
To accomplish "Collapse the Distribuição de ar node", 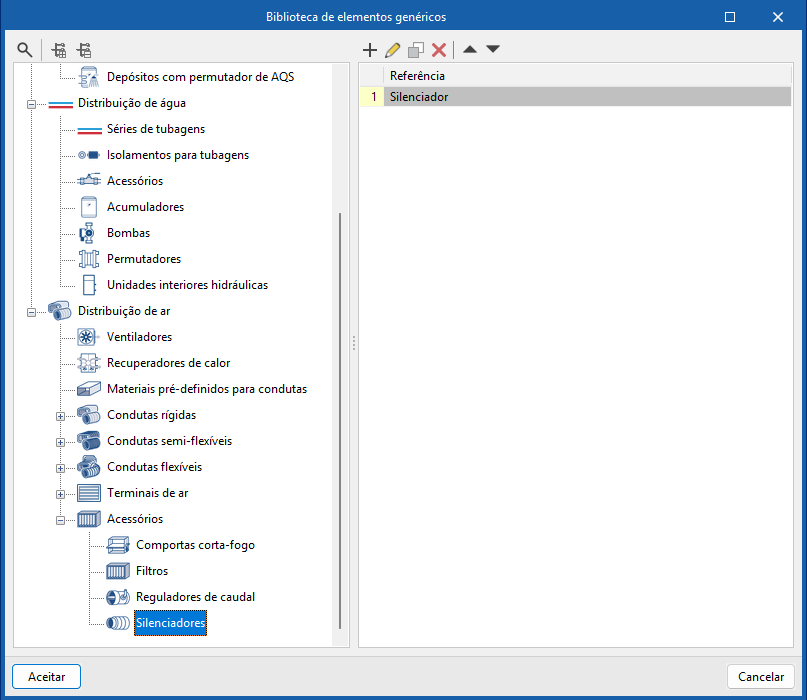I will pyautogui.click(x=32, y=311).
